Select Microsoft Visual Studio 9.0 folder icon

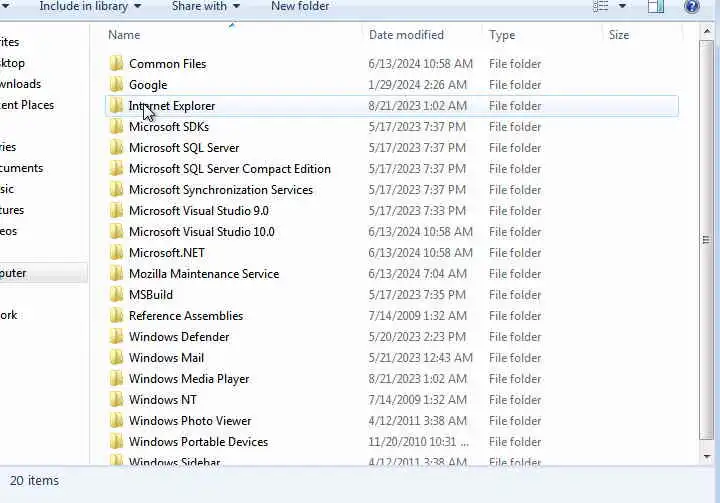117,210
